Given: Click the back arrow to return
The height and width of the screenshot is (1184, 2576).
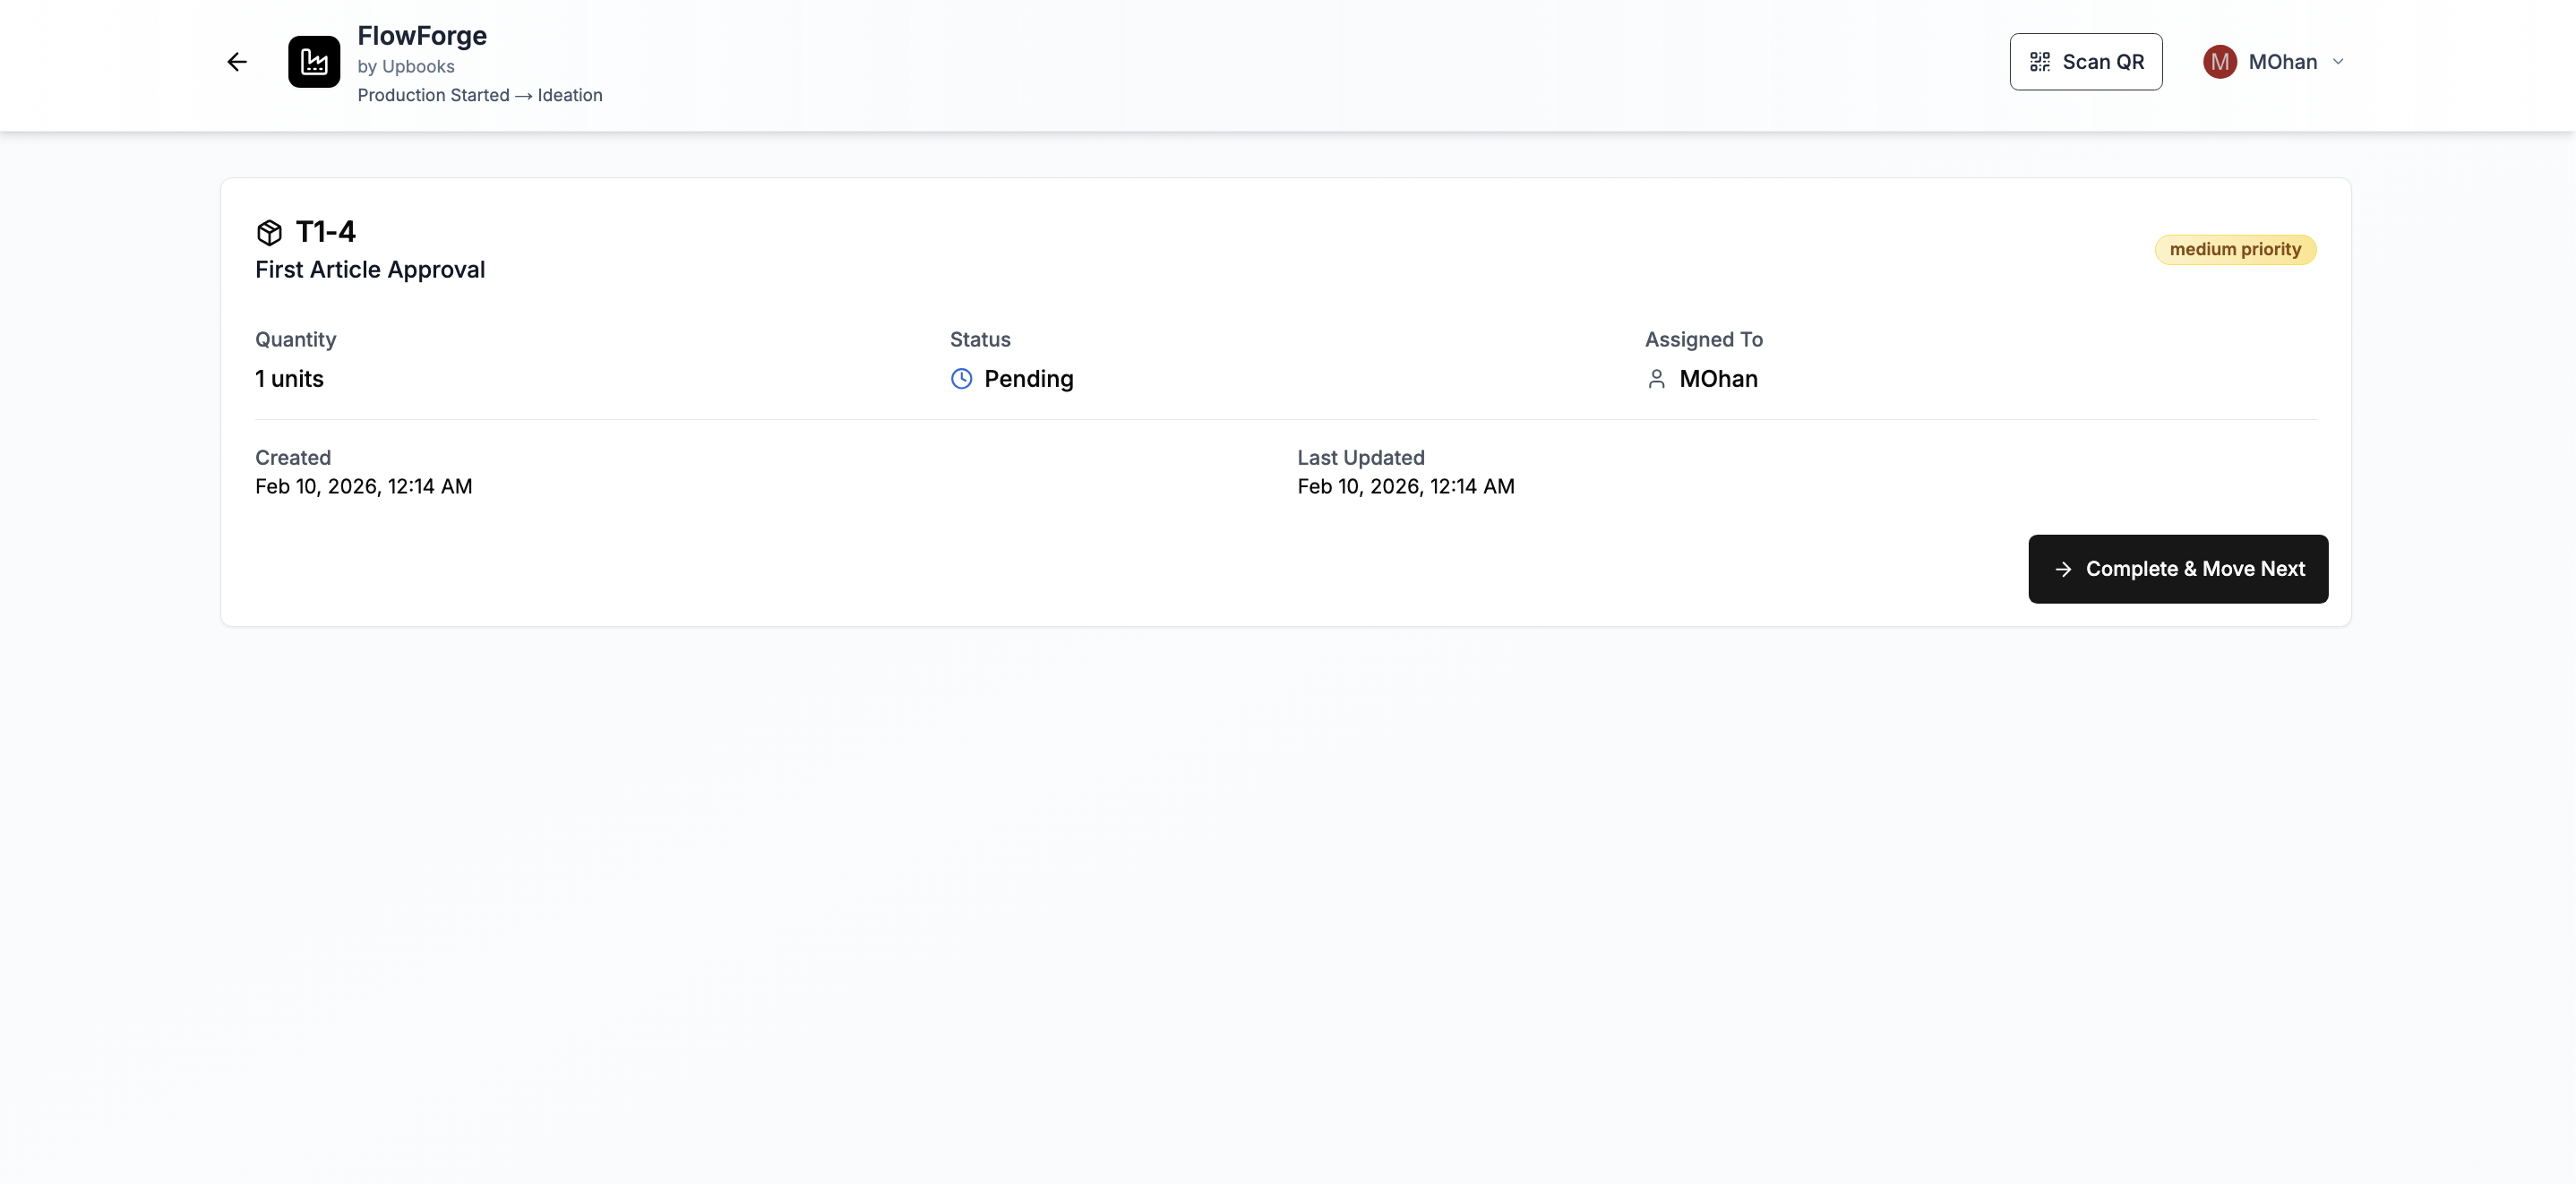Looking at the screenshot, I should [x=237, y=62].
